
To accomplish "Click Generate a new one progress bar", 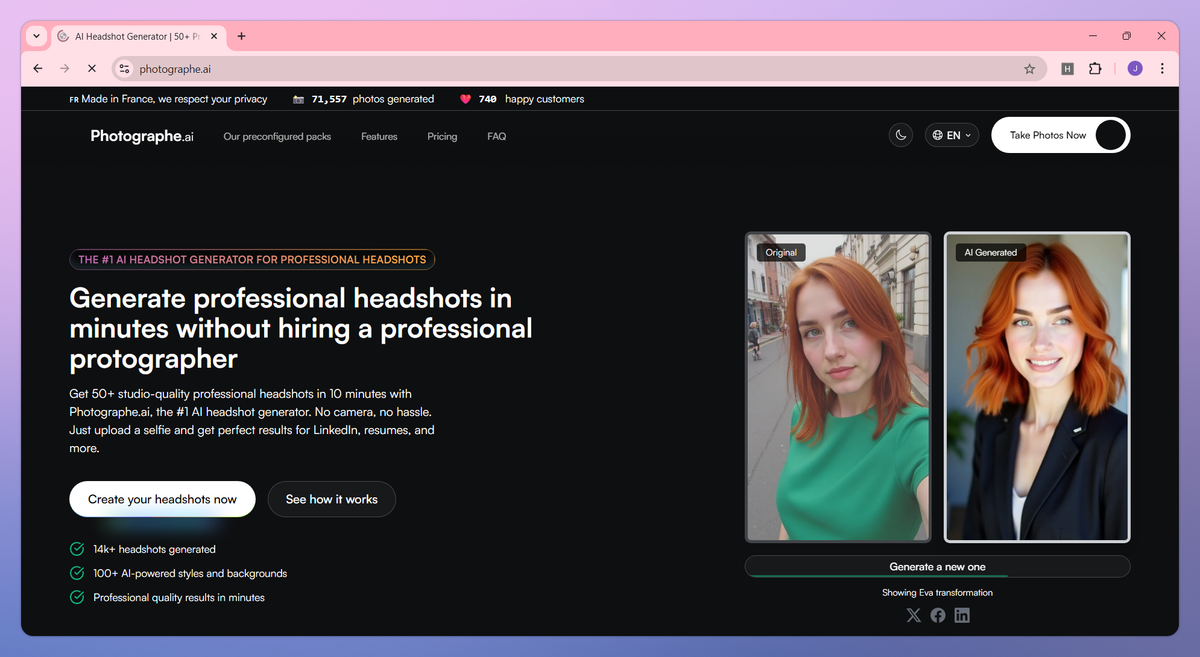I will [937, 567].
